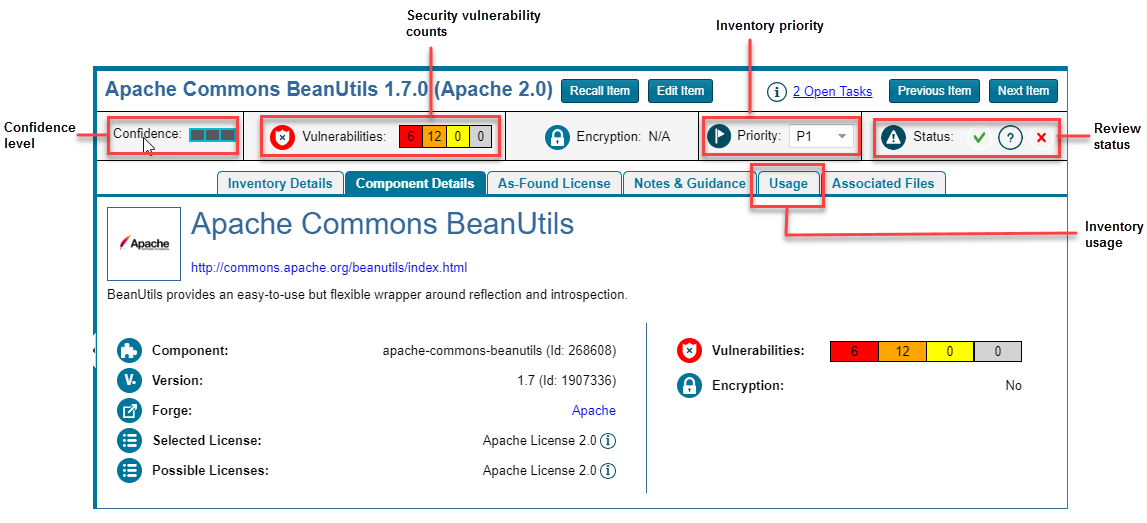Open the As-Found License tab
Screen dimensions: 1147x523
554,184
